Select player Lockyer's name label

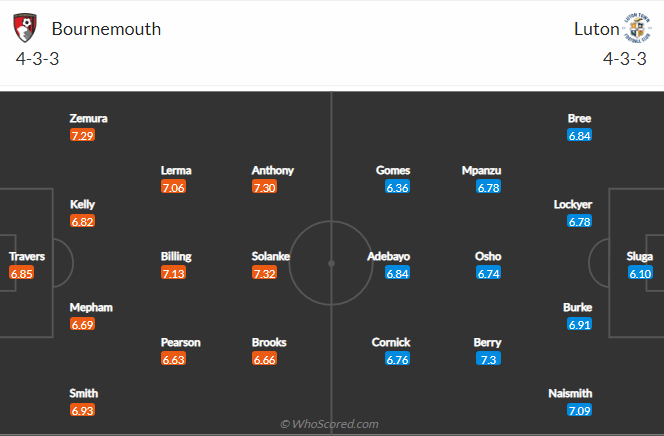pos(573,204)
